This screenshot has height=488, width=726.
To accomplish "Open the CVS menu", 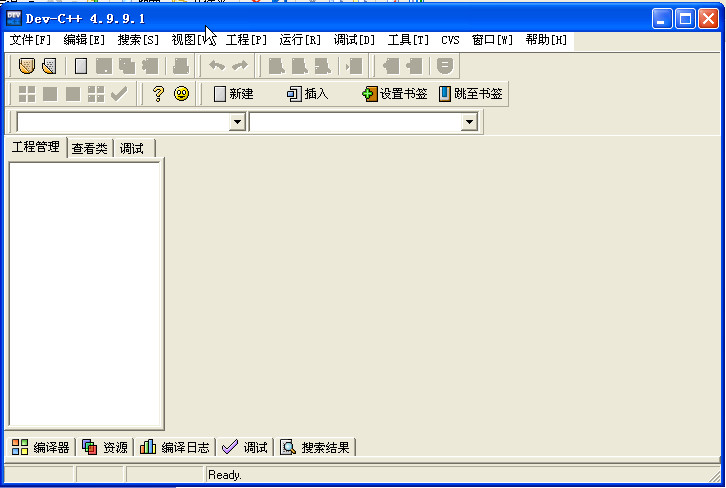I will tap(450, 40).
